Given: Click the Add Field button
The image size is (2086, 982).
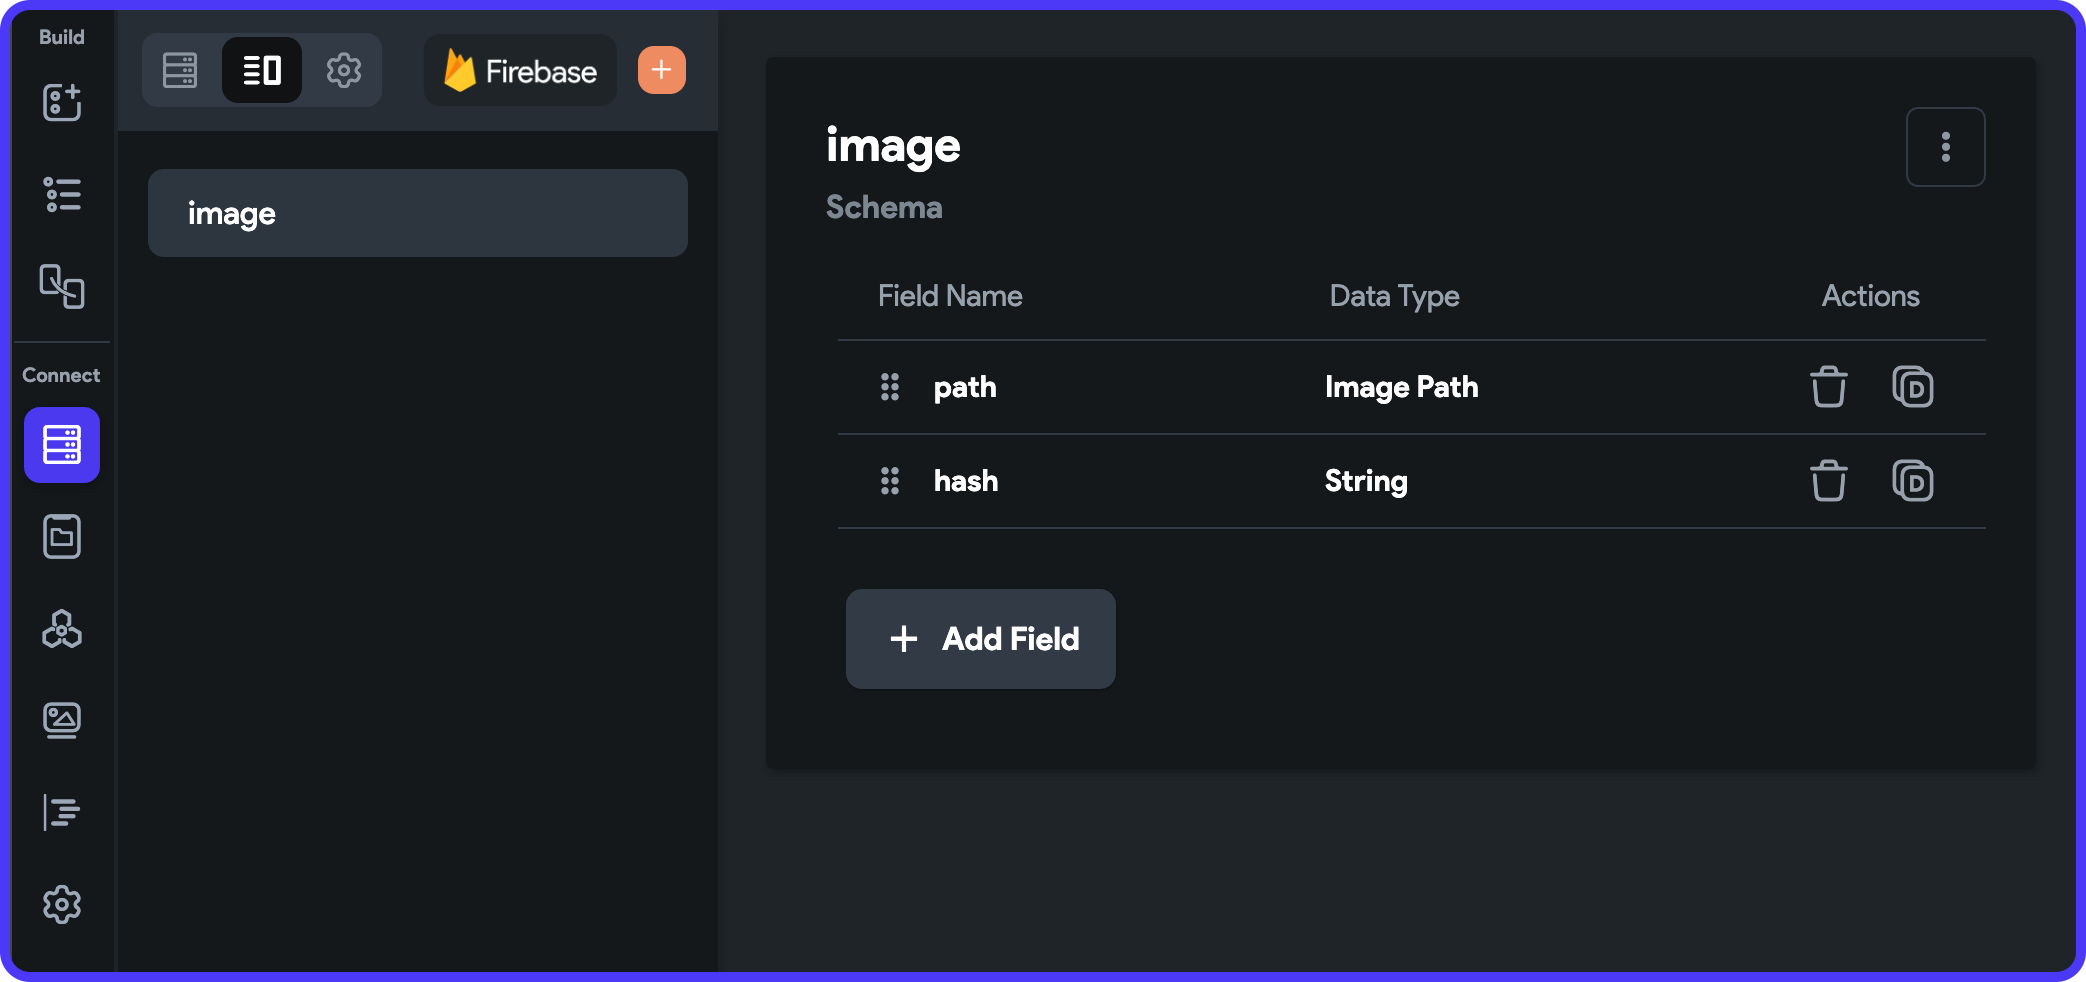Looking at the screenshot, I should (981, 639).
